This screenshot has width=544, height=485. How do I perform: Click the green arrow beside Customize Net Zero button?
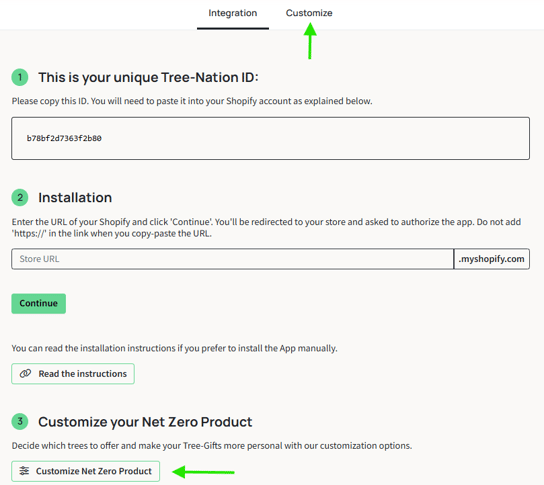click(x=203, y=472)
